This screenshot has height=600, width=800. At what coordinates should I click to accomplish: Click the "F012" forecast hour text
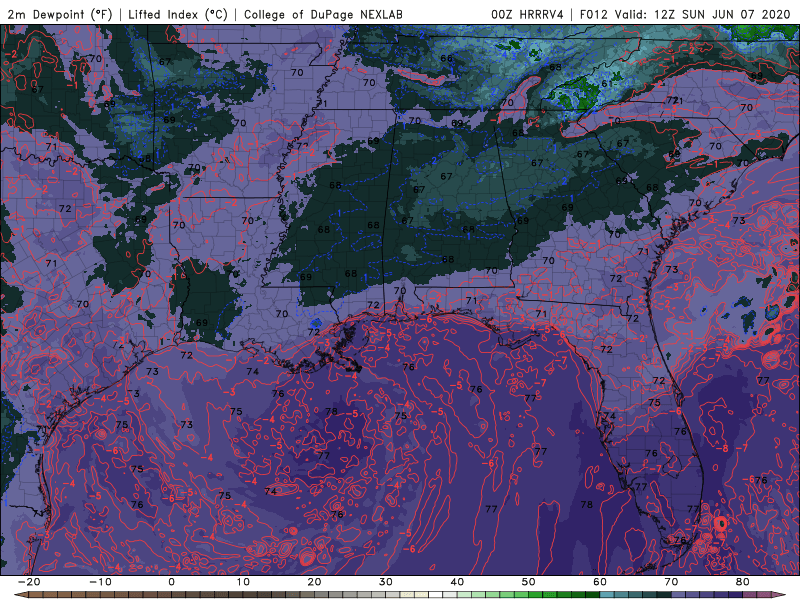tap(594, 15)
